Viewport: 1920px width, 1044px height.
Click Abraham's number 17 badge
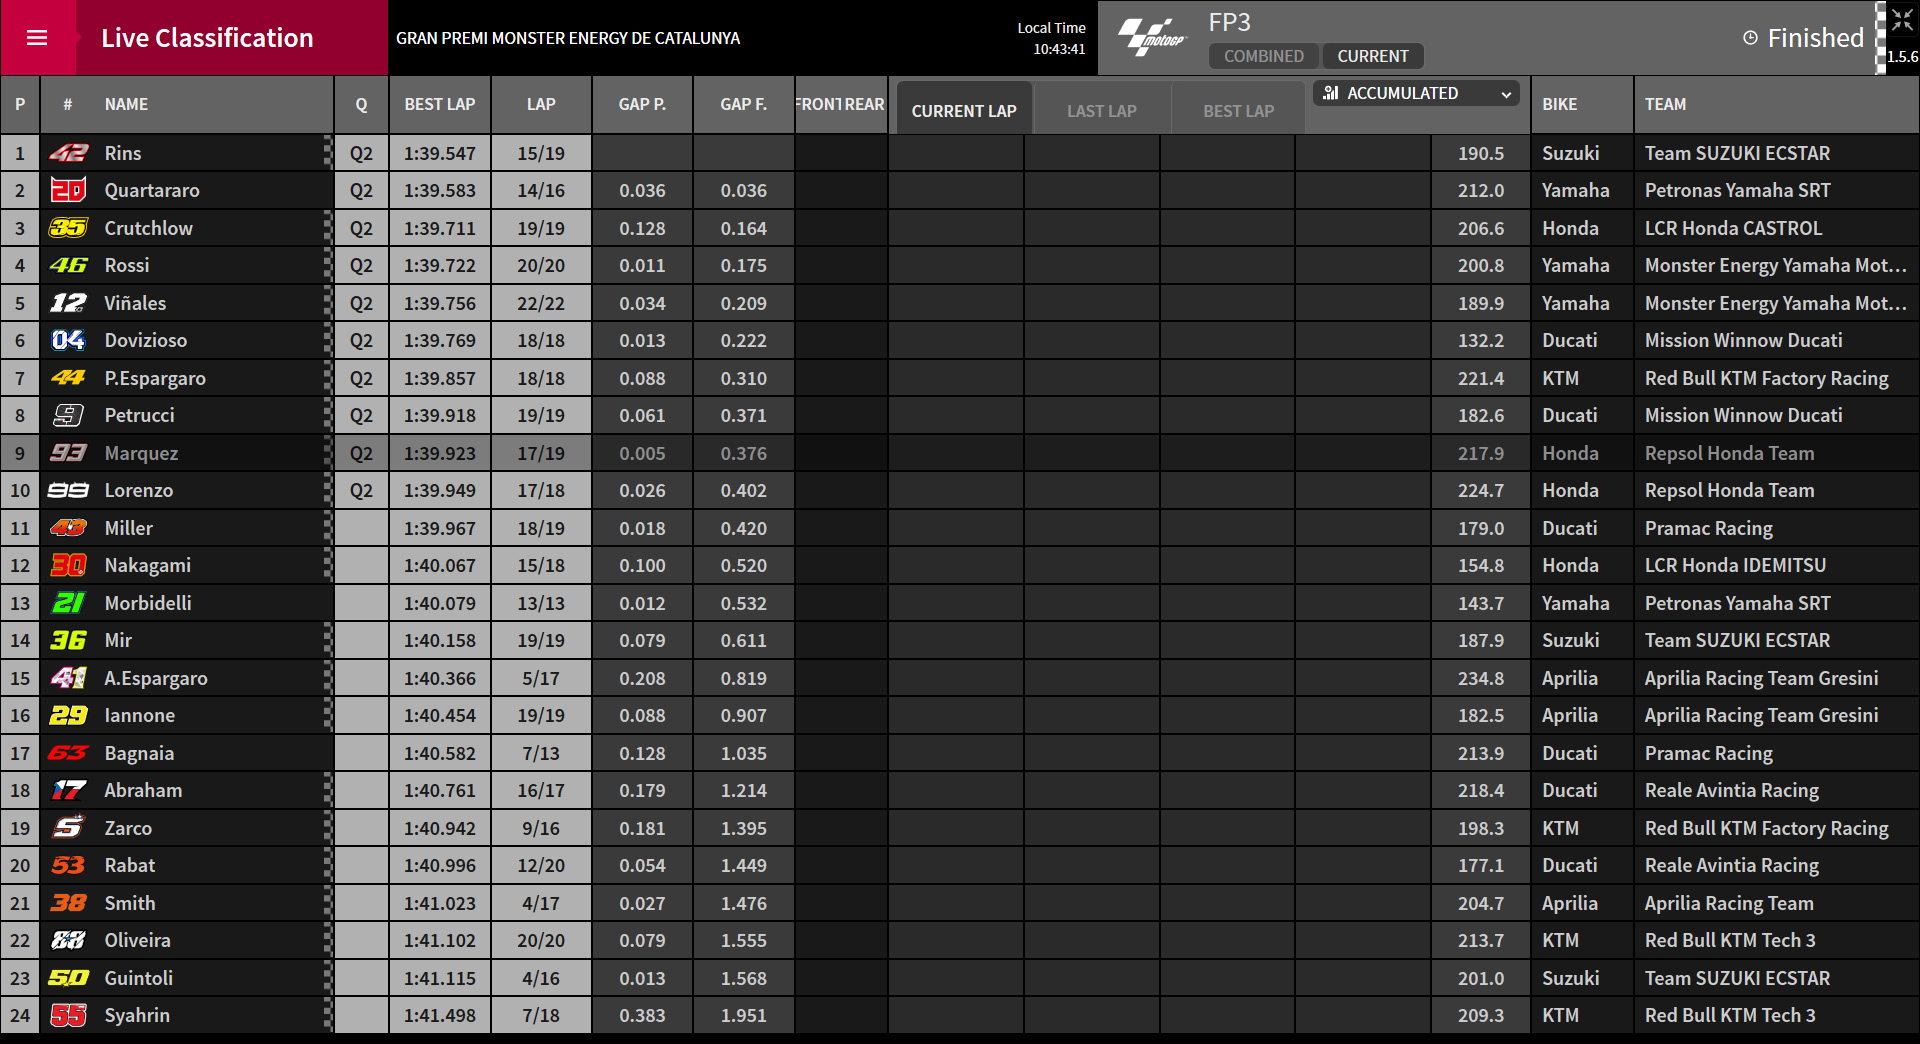[69, 790]
